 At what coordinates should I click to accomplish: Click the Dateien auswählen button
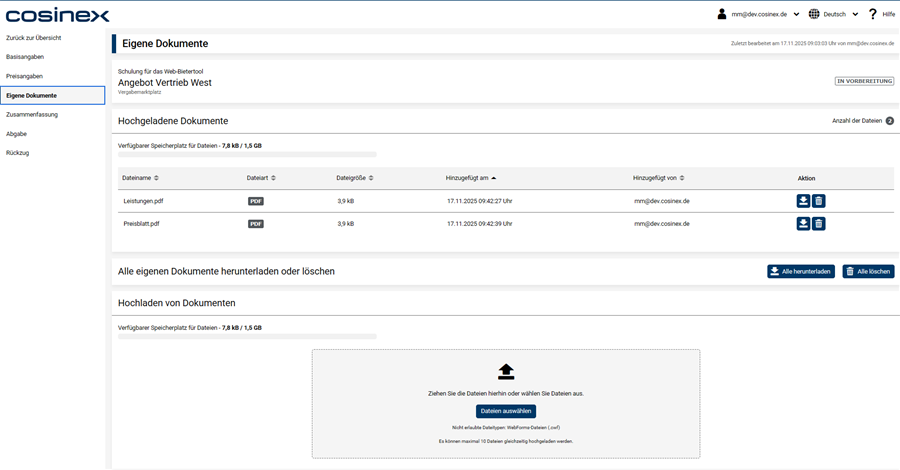click(x=505, y=411)
